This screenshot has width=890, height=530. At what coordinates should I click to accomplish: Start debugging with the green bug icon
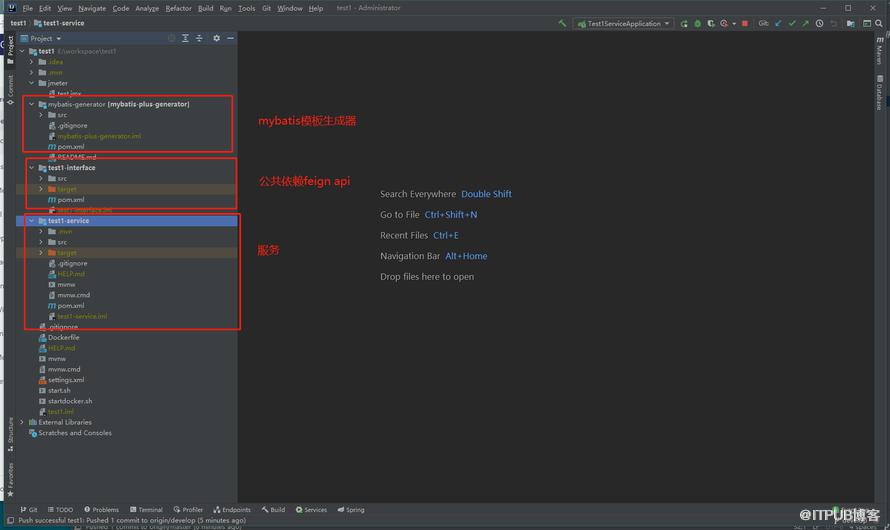click(698, 23)
